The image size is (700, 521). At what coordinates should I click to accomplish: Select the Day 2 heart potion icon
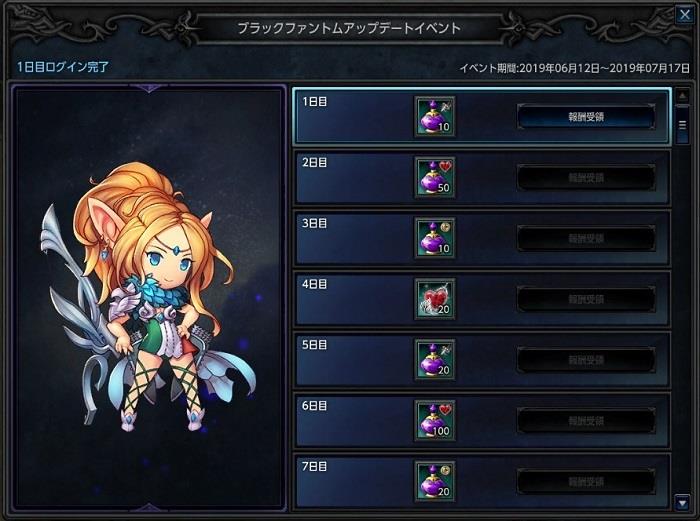[x=435, y=177]
